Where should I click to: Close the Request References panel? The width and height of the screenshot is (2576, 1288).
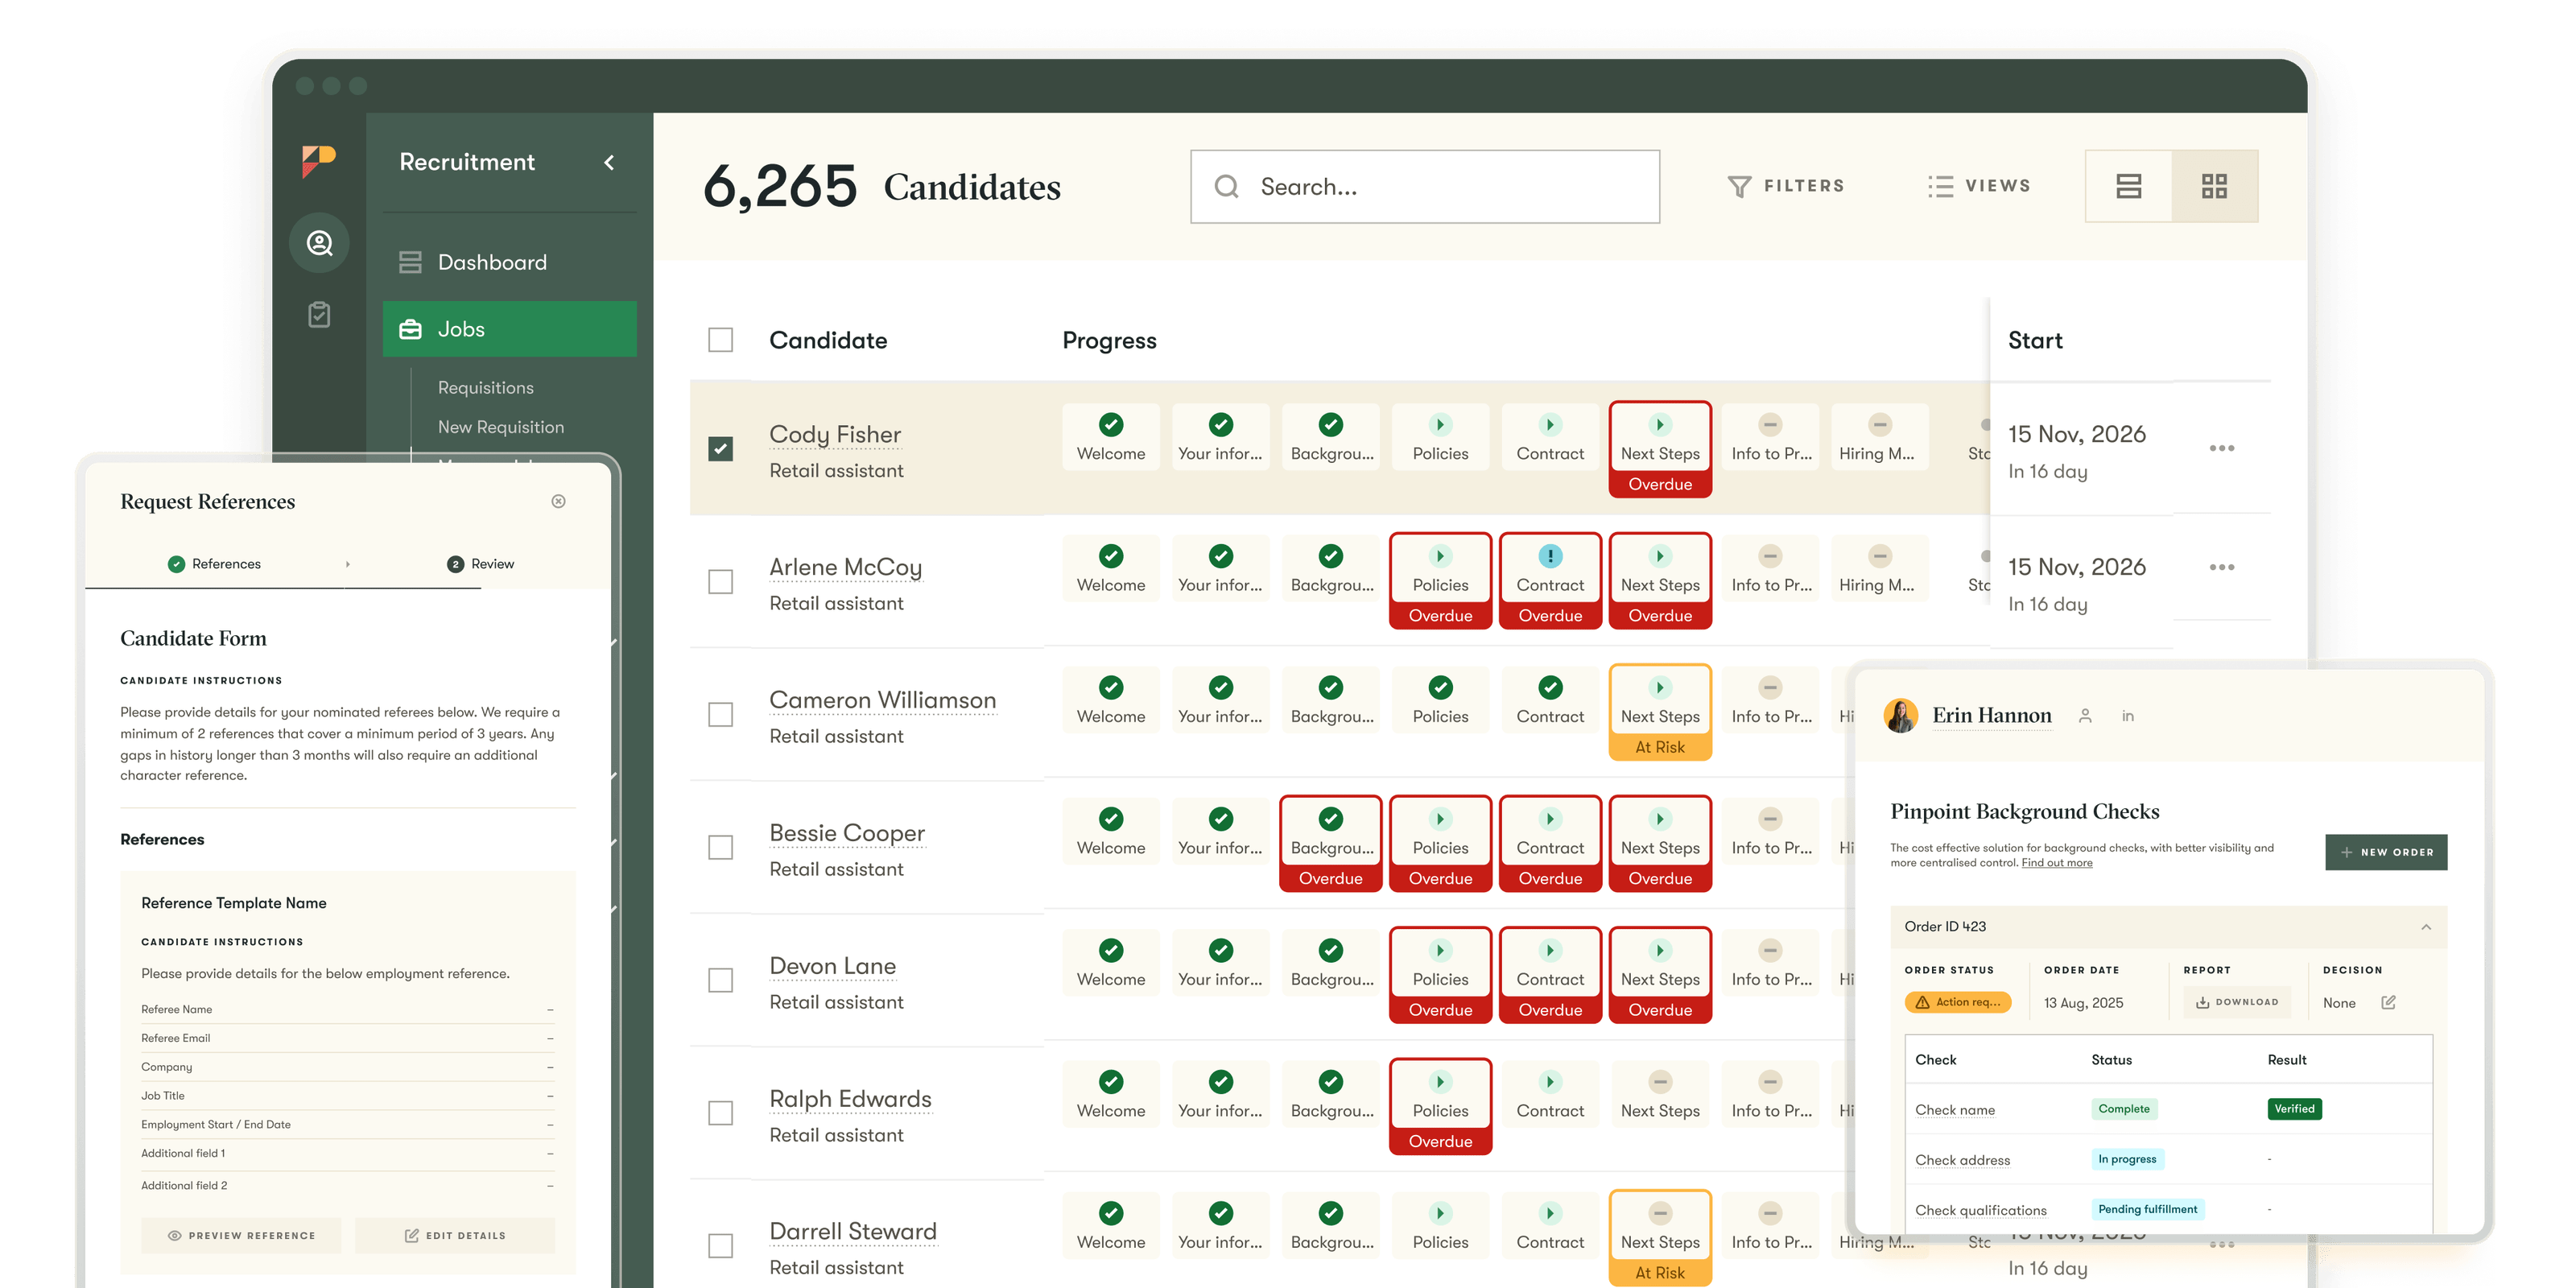(x=558, y=501)
